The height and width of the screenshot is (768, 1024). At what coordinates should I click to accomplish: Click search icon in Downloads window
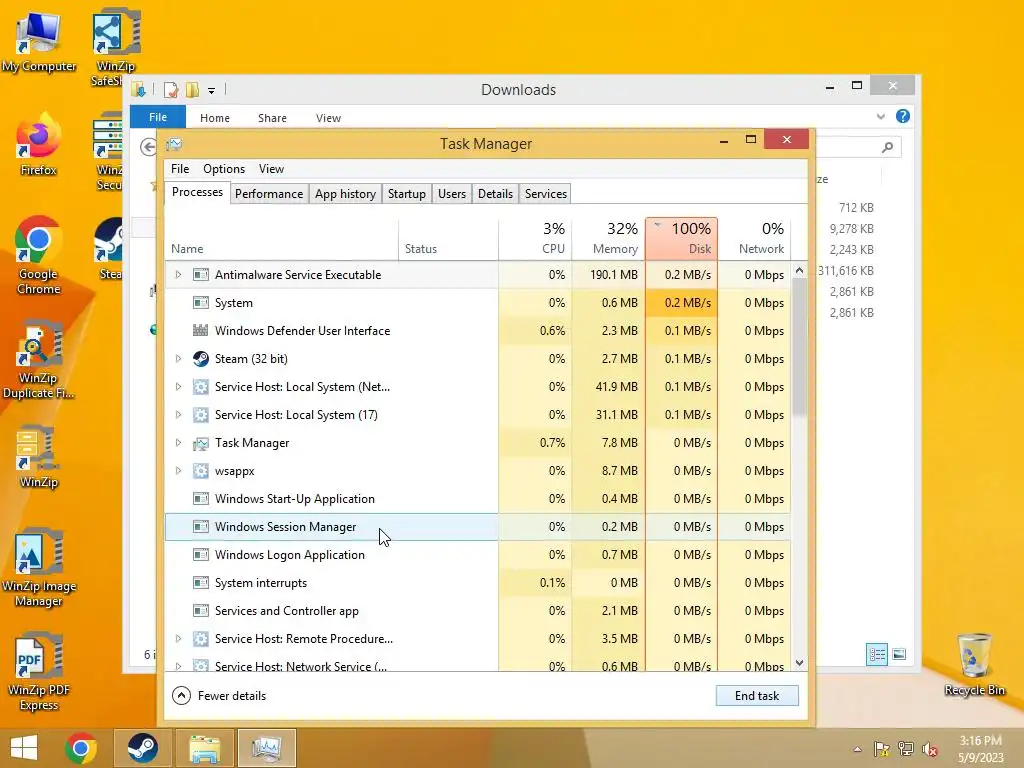[887, 147]
